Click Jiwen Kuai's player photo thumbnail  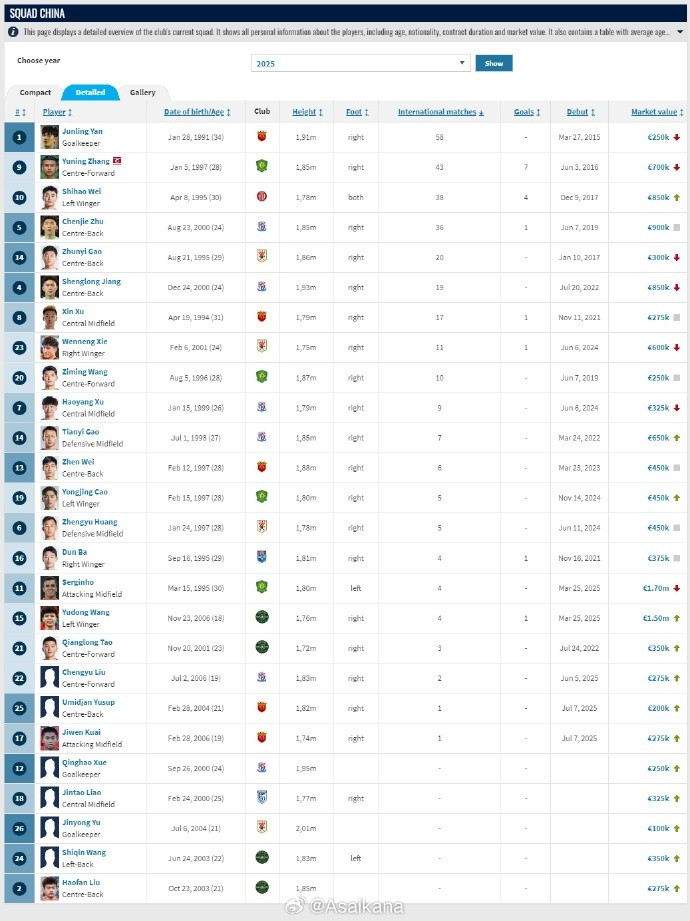click(49, 738)
